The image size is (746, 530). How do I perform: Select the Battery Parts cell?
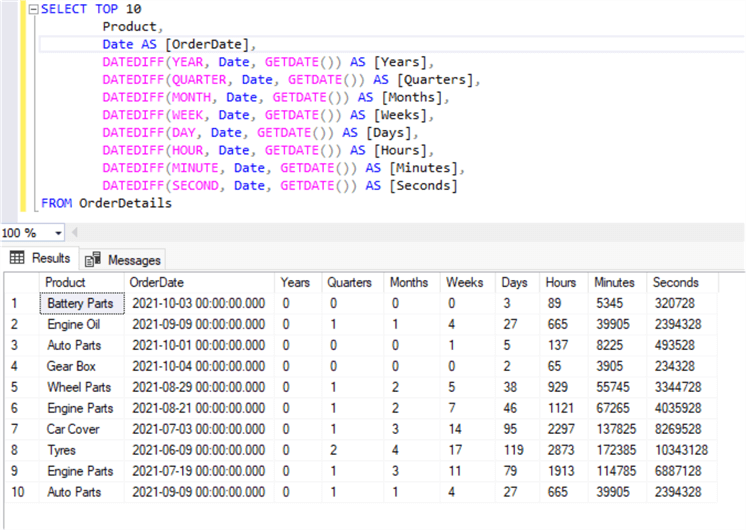click(x=82, y=304)
